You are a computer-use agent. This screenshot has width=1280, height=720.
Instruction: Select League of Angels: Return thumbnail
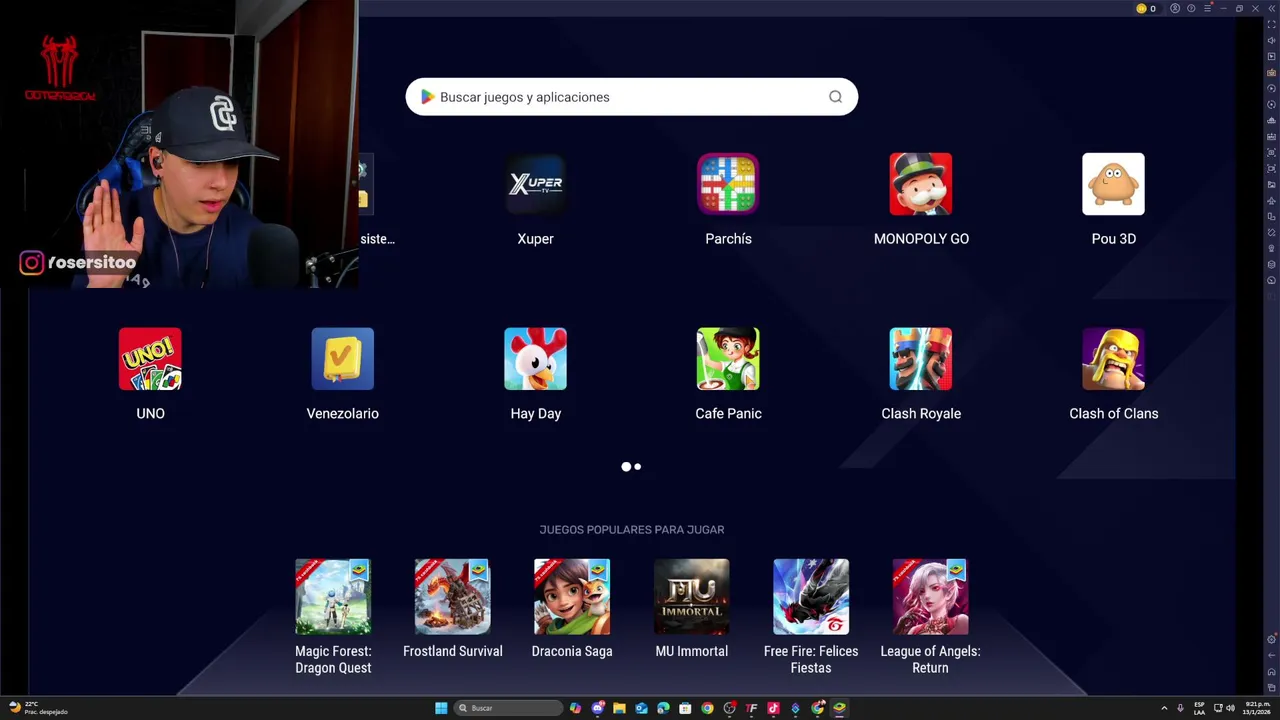pos(930,597)
